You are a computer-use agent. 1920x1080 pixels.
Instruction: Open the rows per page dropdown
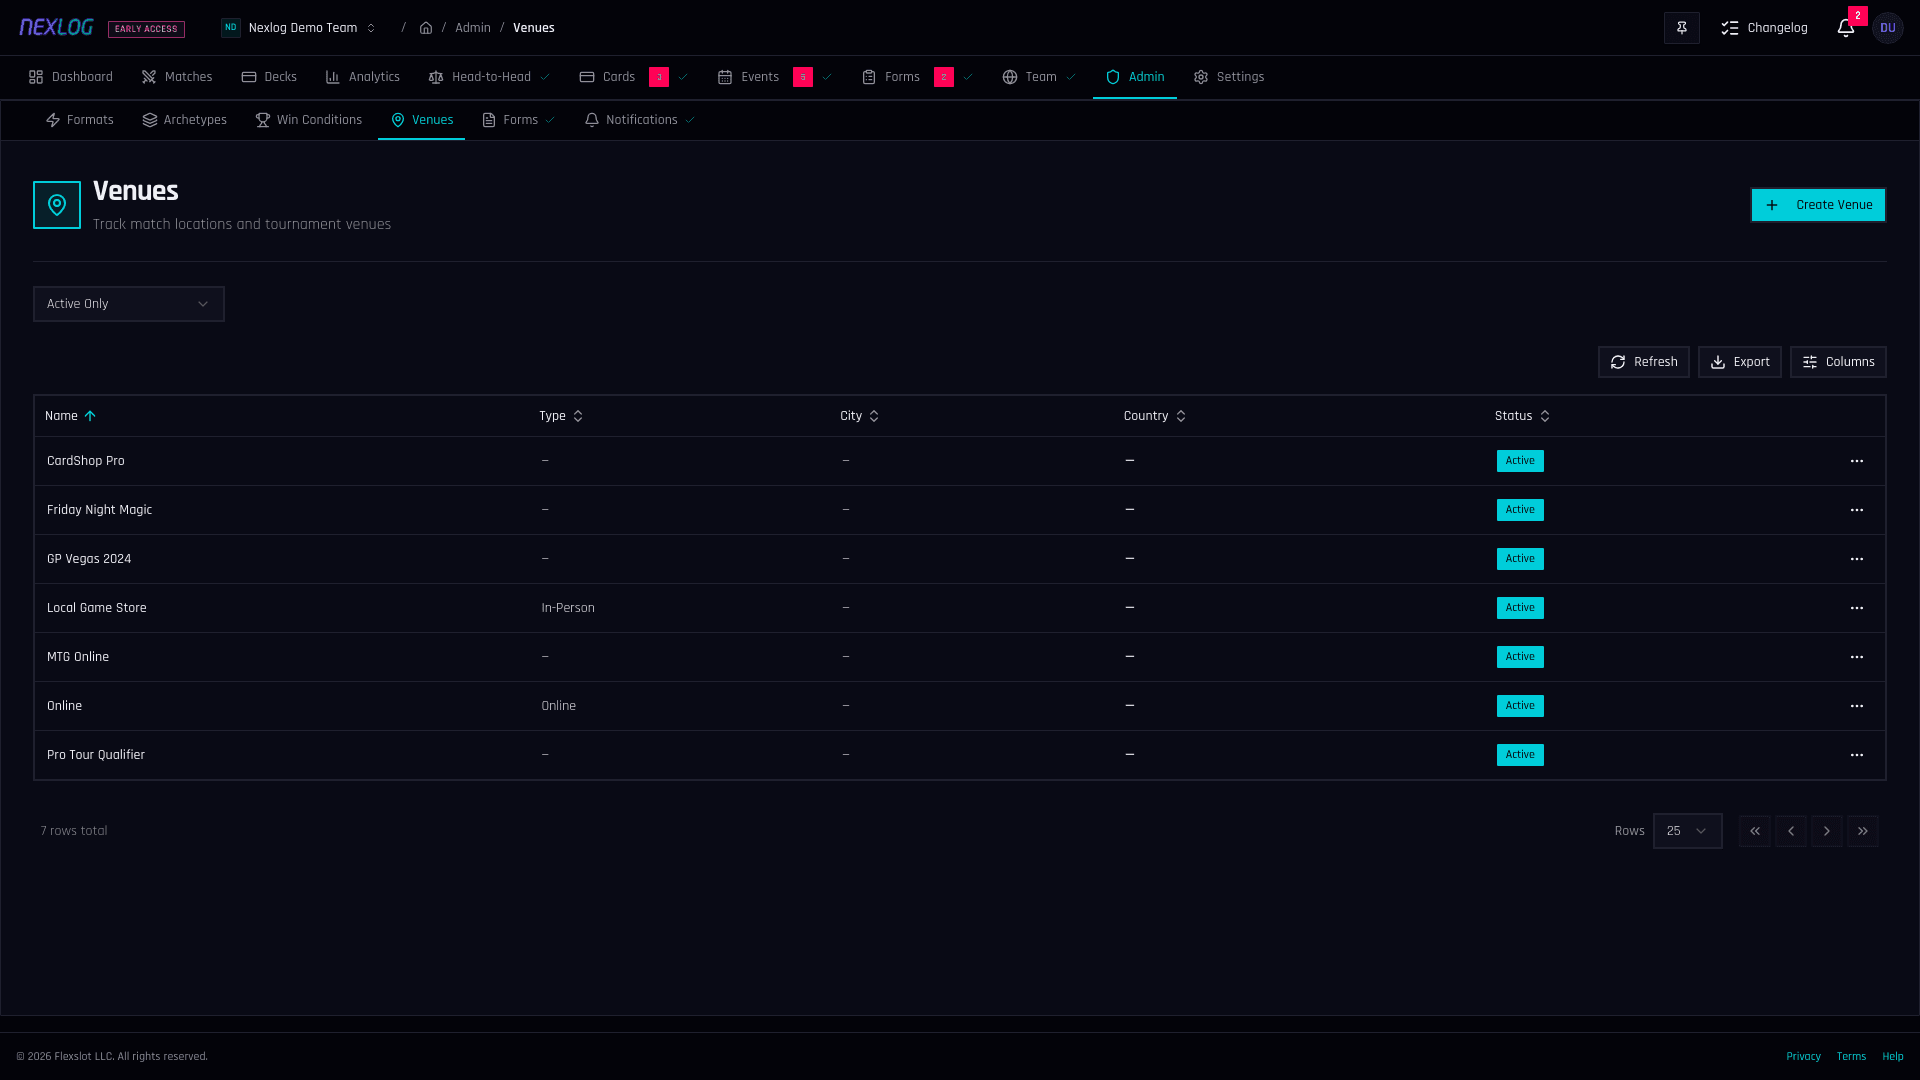pos(1687,831)
